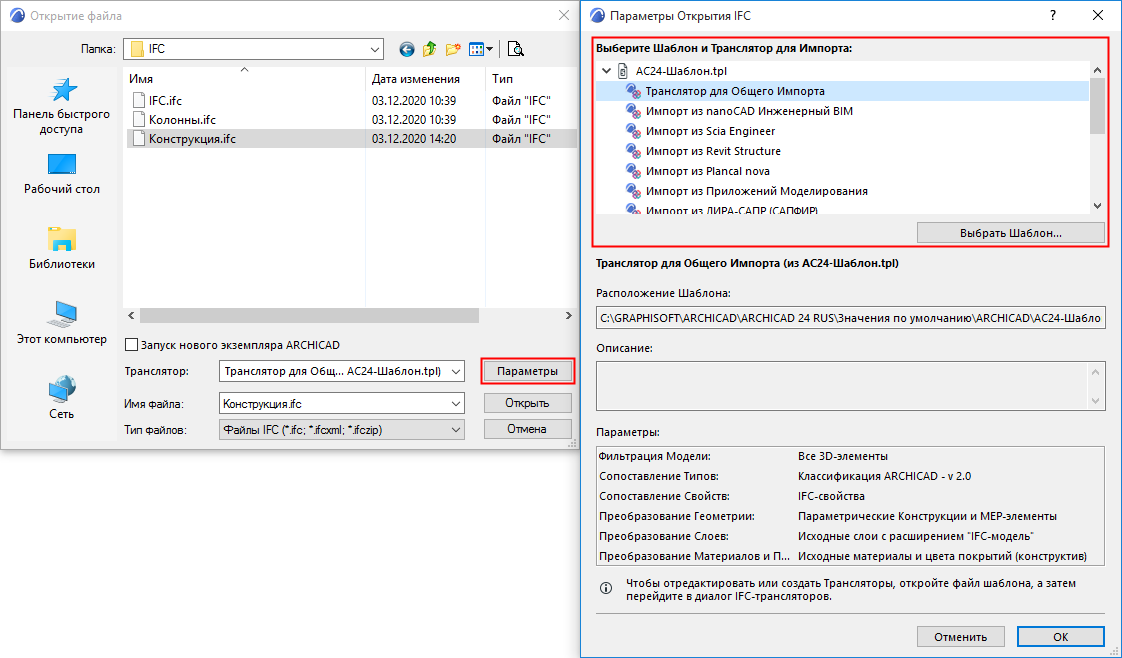Click the Описание text area
Screen dimensions: 1122x658
coord(850,386)
